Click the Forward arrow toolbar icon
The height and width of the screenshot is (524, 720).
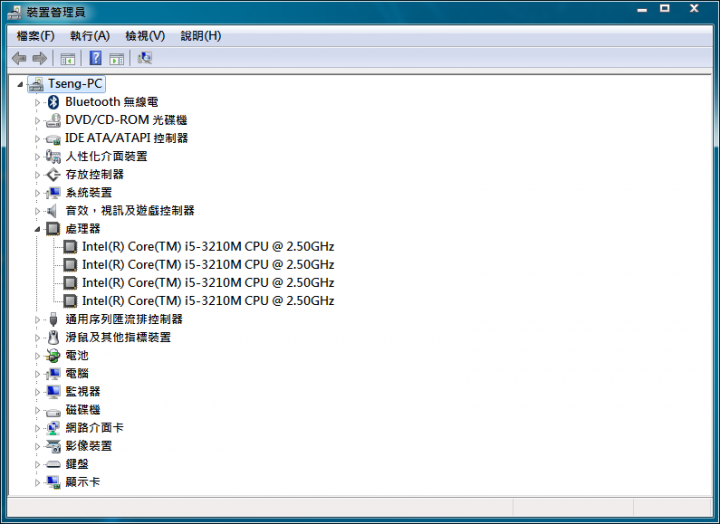point(40,58)
